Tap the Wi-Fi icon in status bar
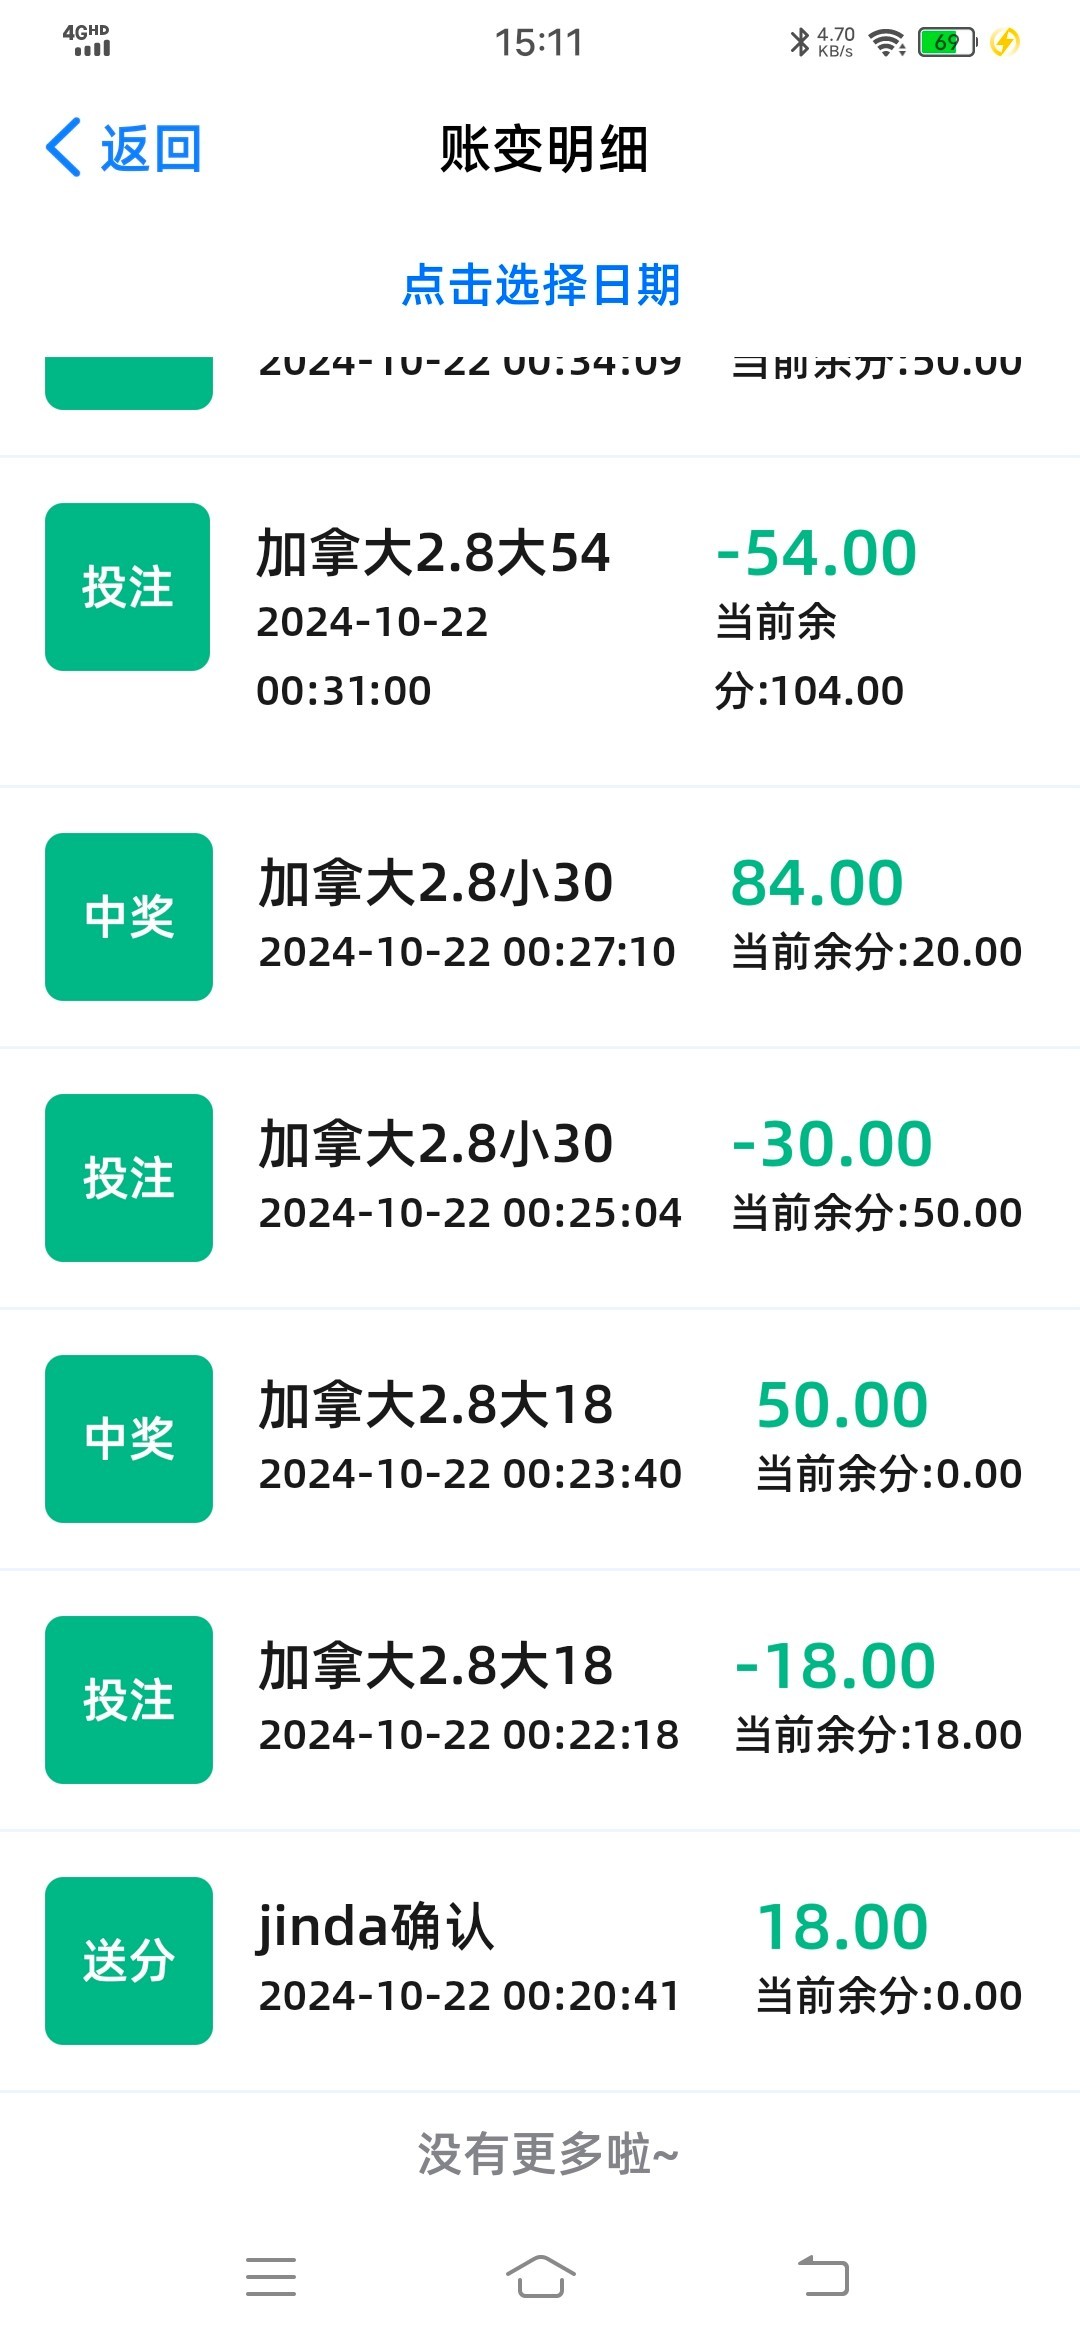 (x=886, y=42)
